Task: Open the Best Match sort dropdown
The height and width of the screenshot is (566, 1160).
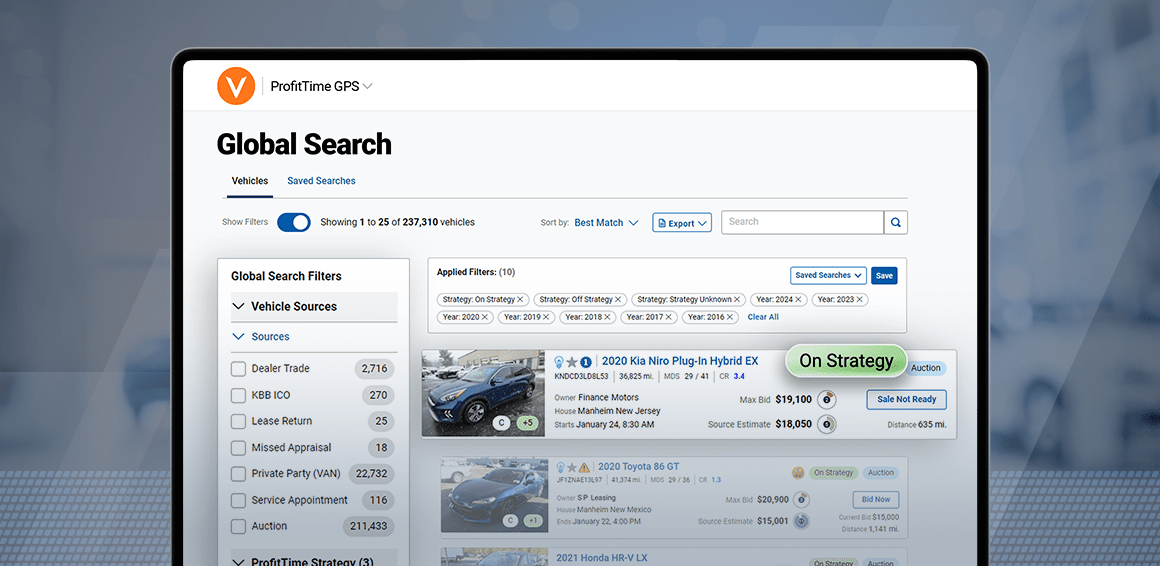Action: (606, 223)
